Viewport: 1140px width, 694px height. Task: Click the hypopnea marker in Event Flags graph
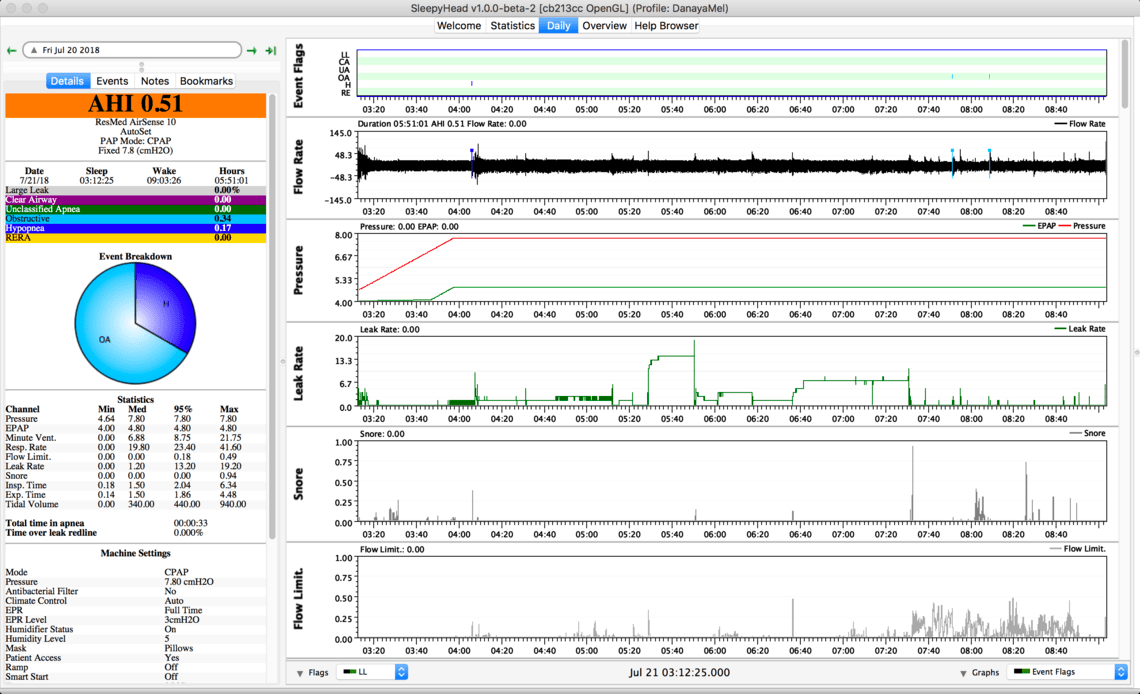(472, 84)
